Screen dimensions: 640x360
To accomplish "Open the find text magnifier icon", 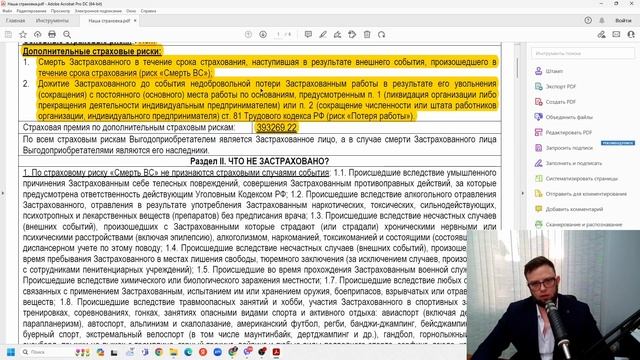I will tap(67, 35).
